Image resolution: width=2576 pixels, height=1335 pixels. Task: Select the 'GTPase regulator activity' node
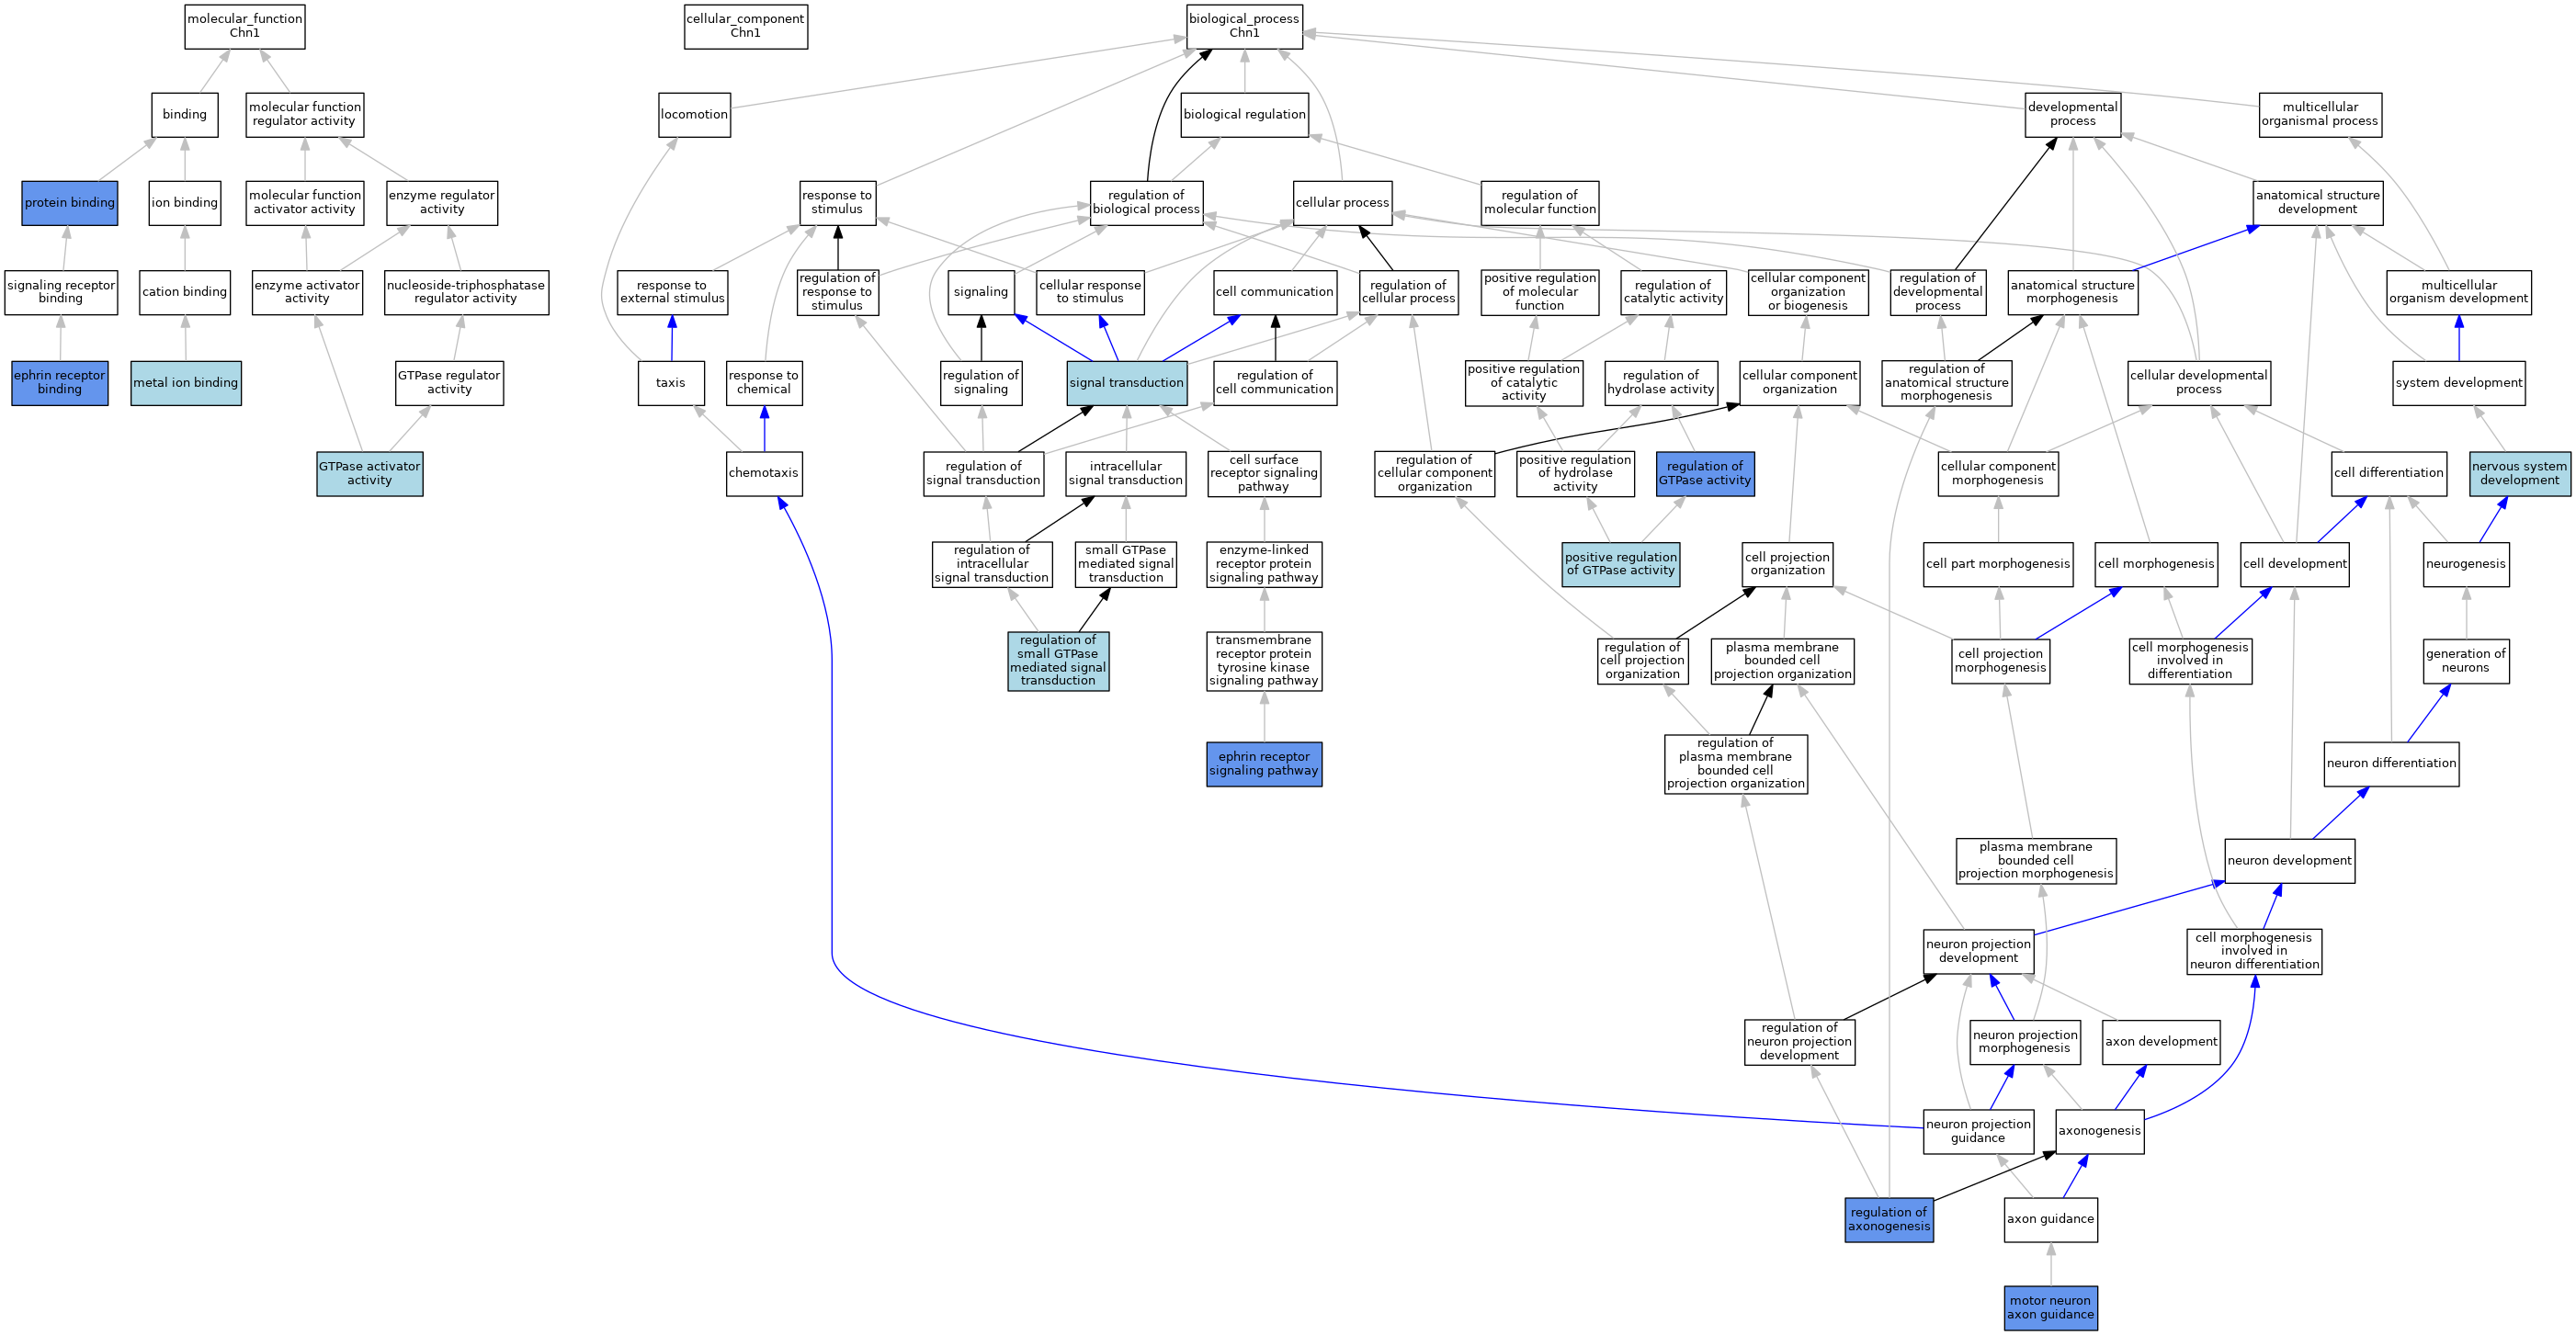point(449,383)
